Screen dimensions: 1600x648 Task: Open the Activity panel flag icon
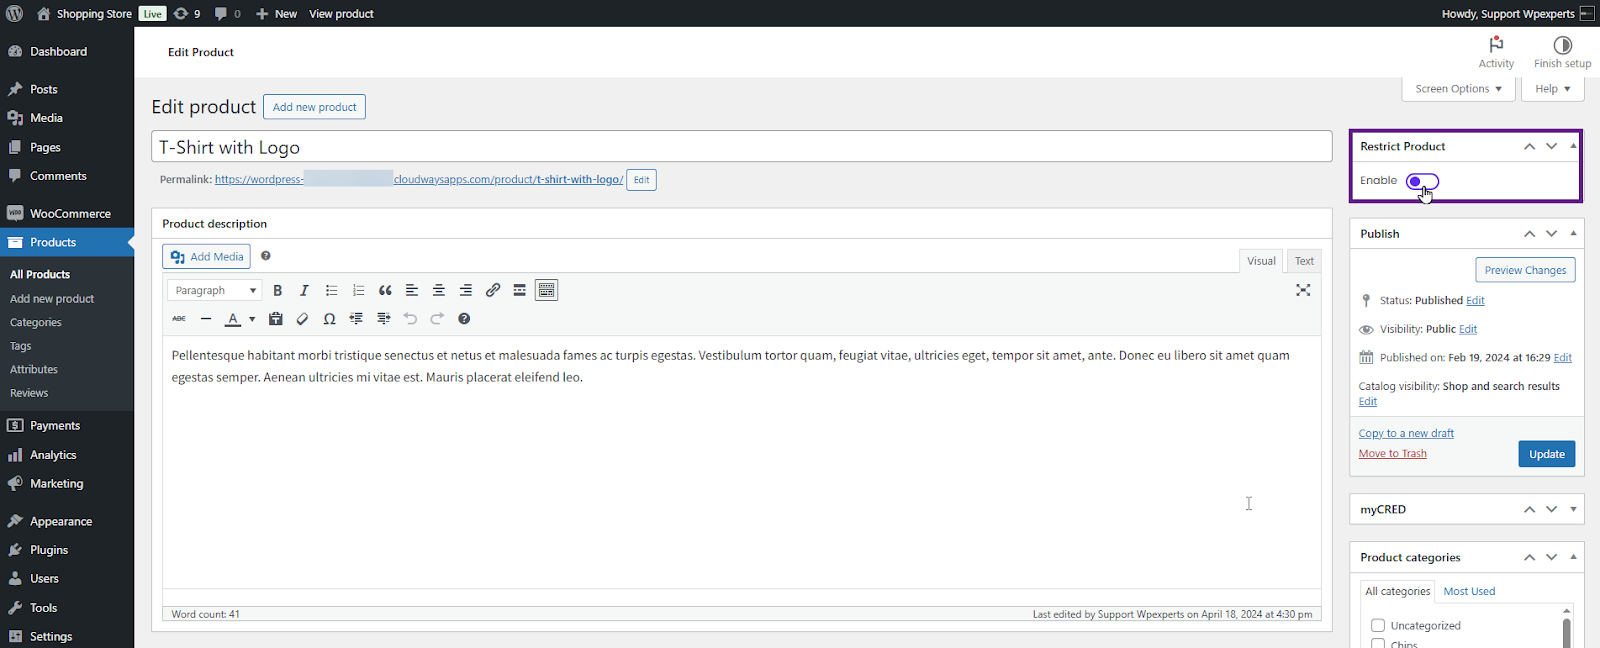click(x=1496, y=45)
